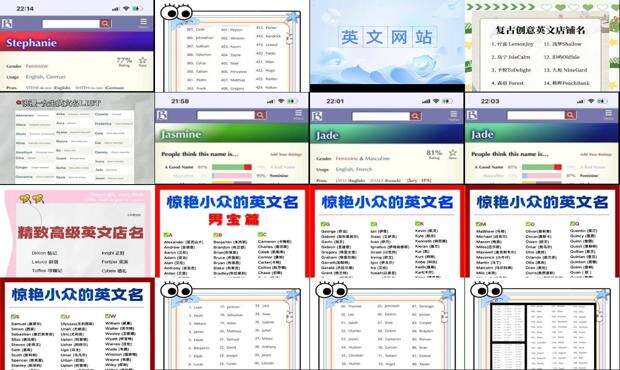Click the search field in the 22:03 Jade screenshot
The width and height of the screenshot is (620, 370).
(536, 115)
